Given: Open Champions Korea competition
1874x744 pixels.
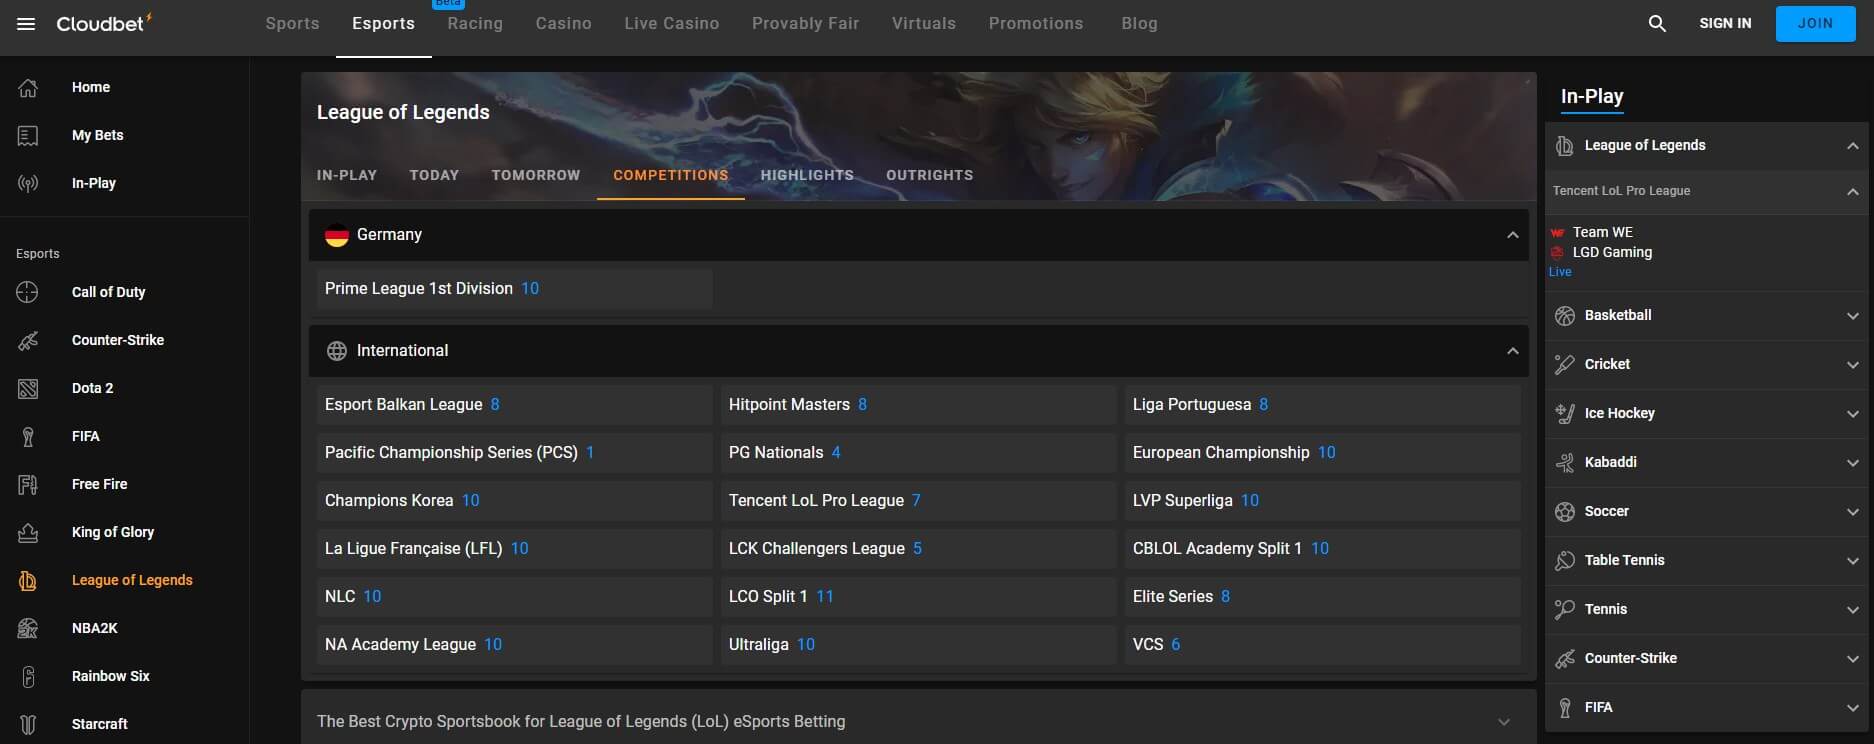Looking at the screenshot, I should [x=514, y=500].
